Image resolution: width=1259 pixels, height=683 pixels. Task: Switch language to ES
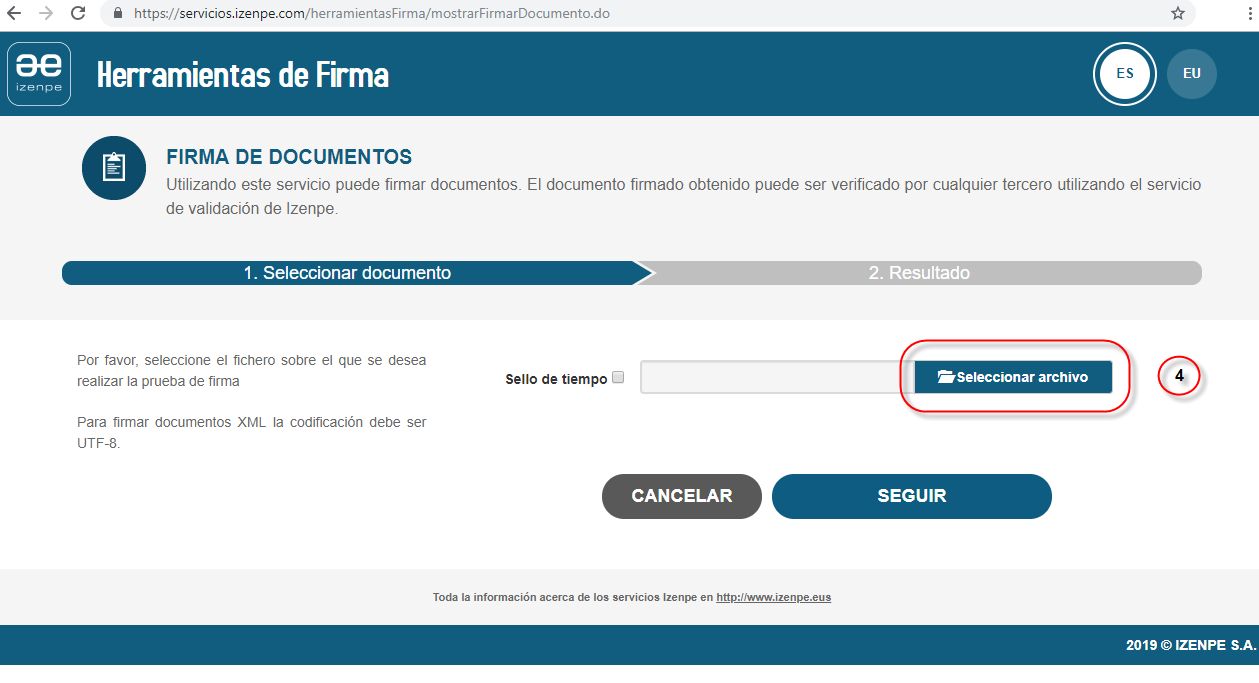(1125, 74)
